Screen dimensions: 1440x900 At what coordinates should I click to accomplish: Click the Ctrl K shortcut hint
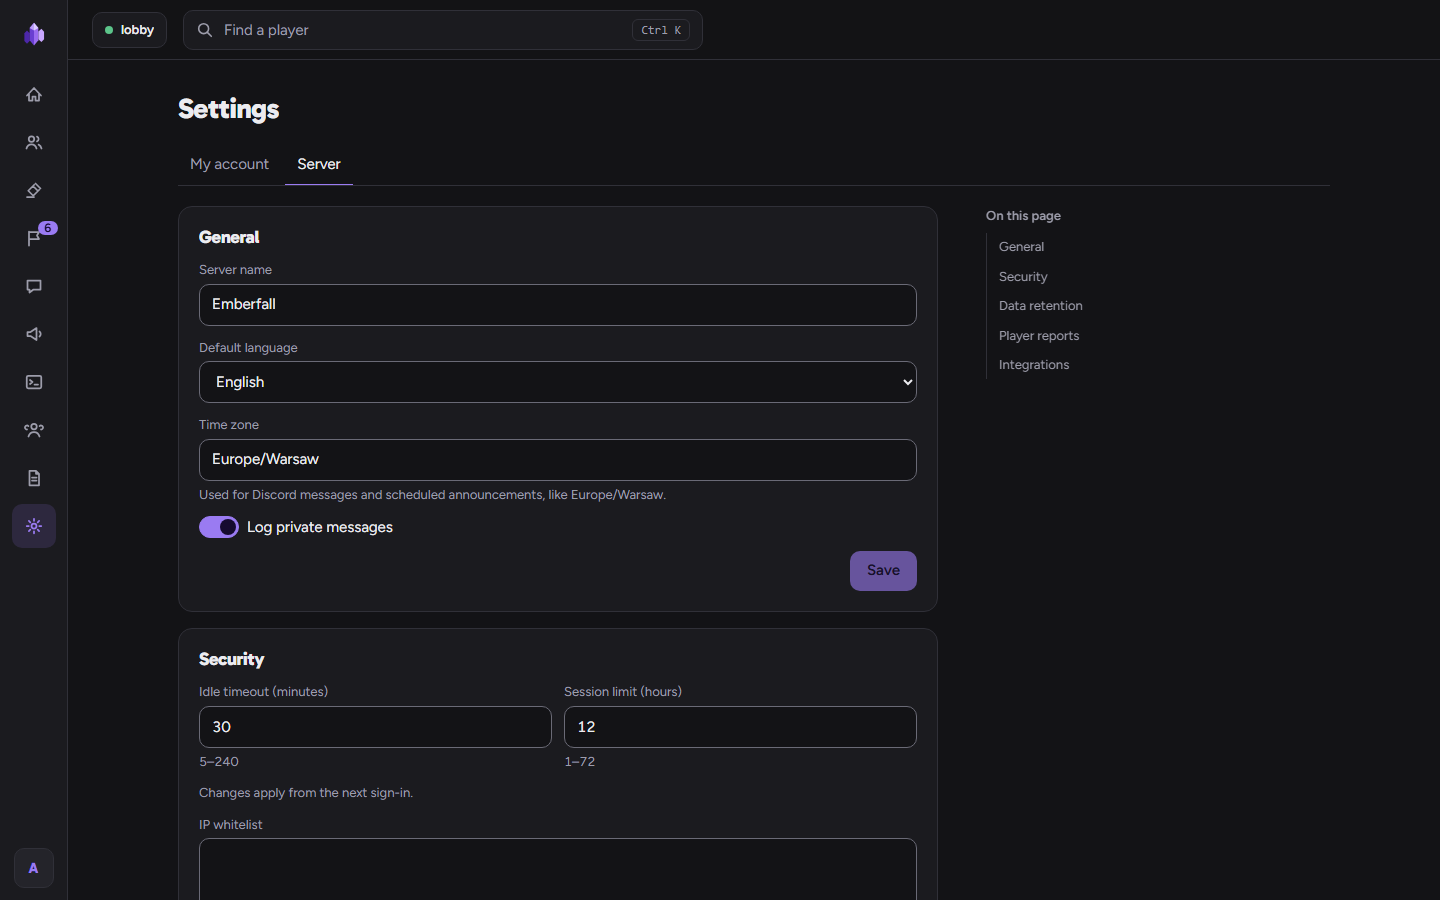click(x=661, y=30)
